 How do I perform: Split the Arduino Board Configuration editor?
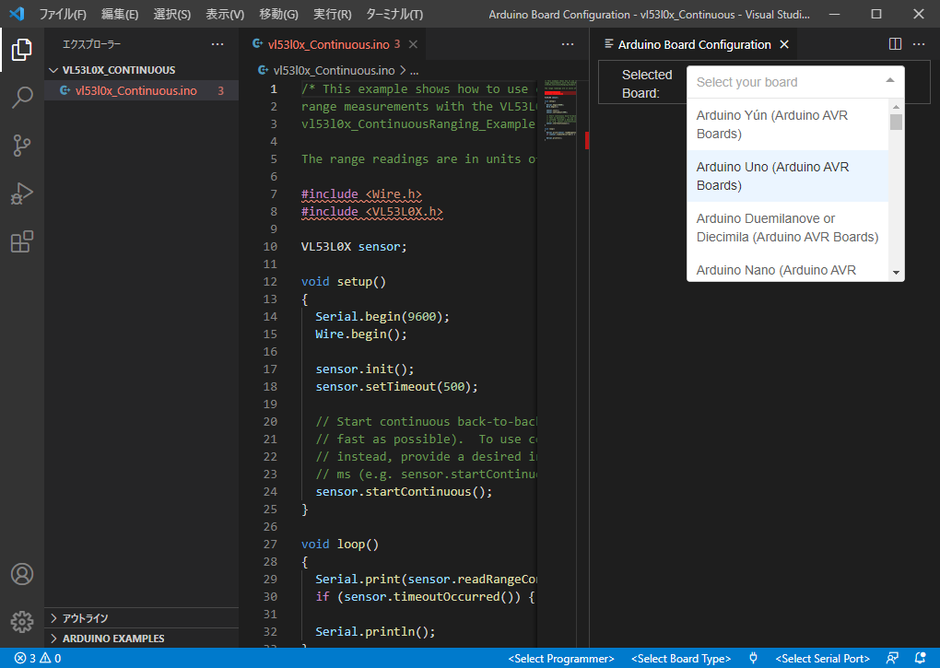894,44
